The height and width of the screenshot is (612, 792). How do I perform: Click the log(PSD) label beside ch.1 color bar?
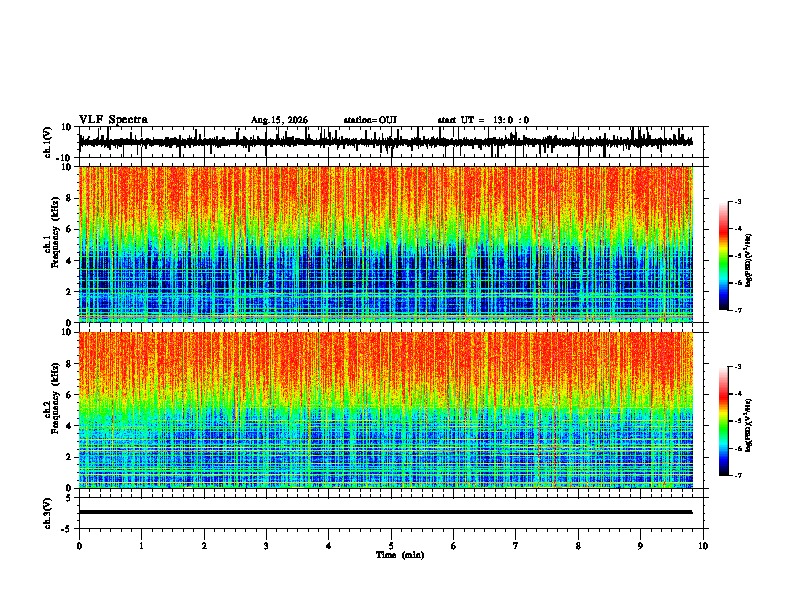[749, 261]
